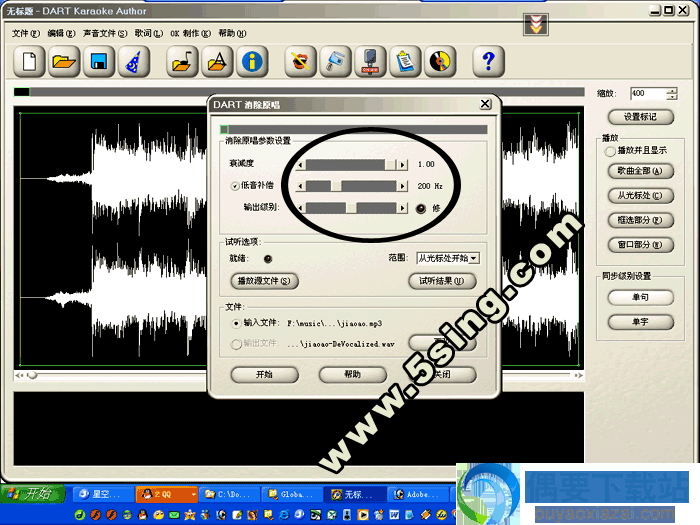Open a project with the folder icon
This screenshot has height=525, width=700.
(64, 61)
